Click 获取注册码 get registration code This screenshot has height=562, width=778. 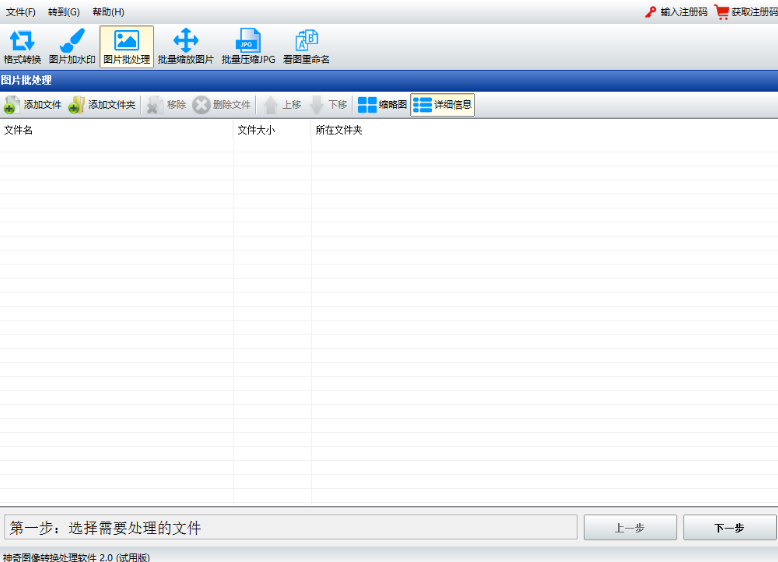pyautogui.click(x=746, y=12)
